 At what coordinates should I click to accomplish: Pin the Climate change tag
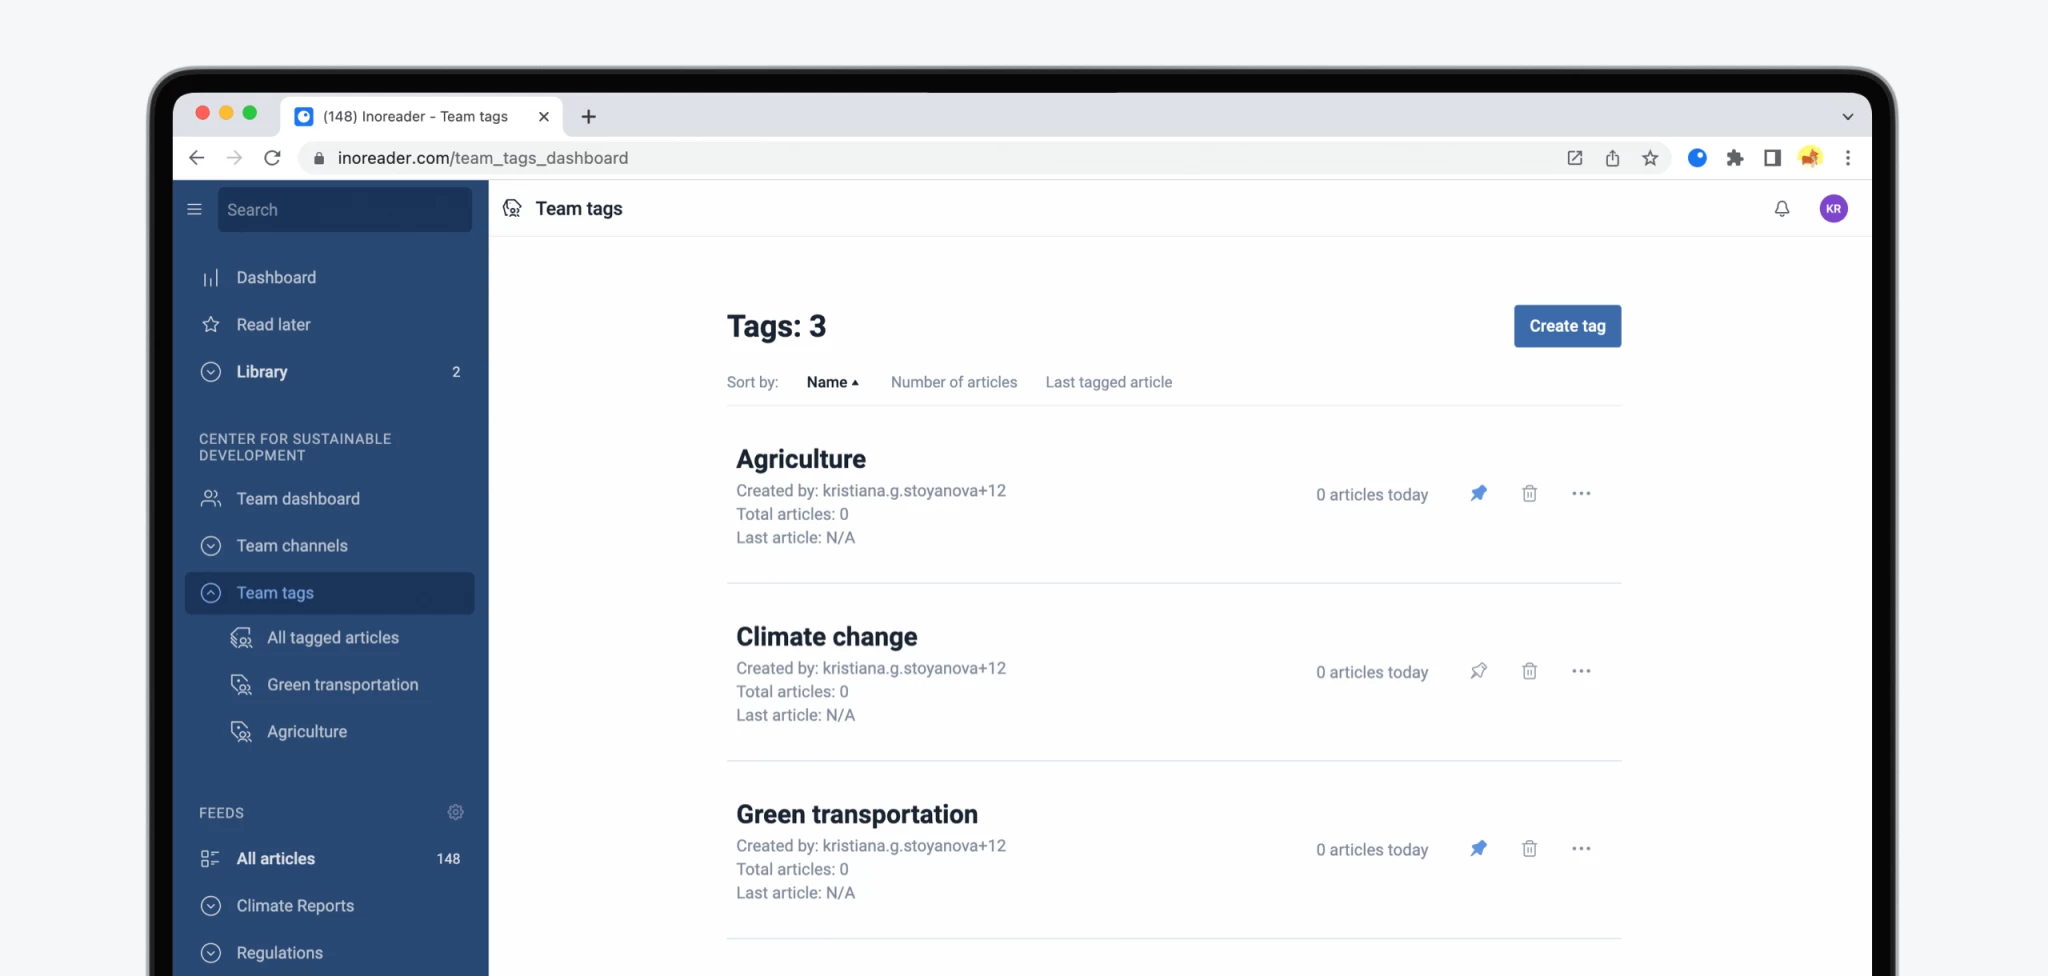(x=1478, y=671)
